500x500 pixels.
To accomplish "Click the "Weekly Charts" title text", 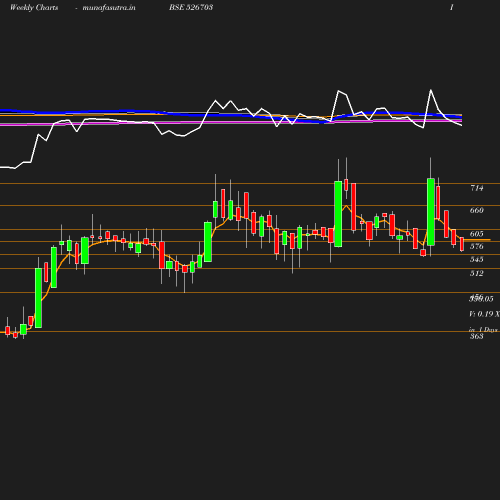I will [x=34, y=7].
